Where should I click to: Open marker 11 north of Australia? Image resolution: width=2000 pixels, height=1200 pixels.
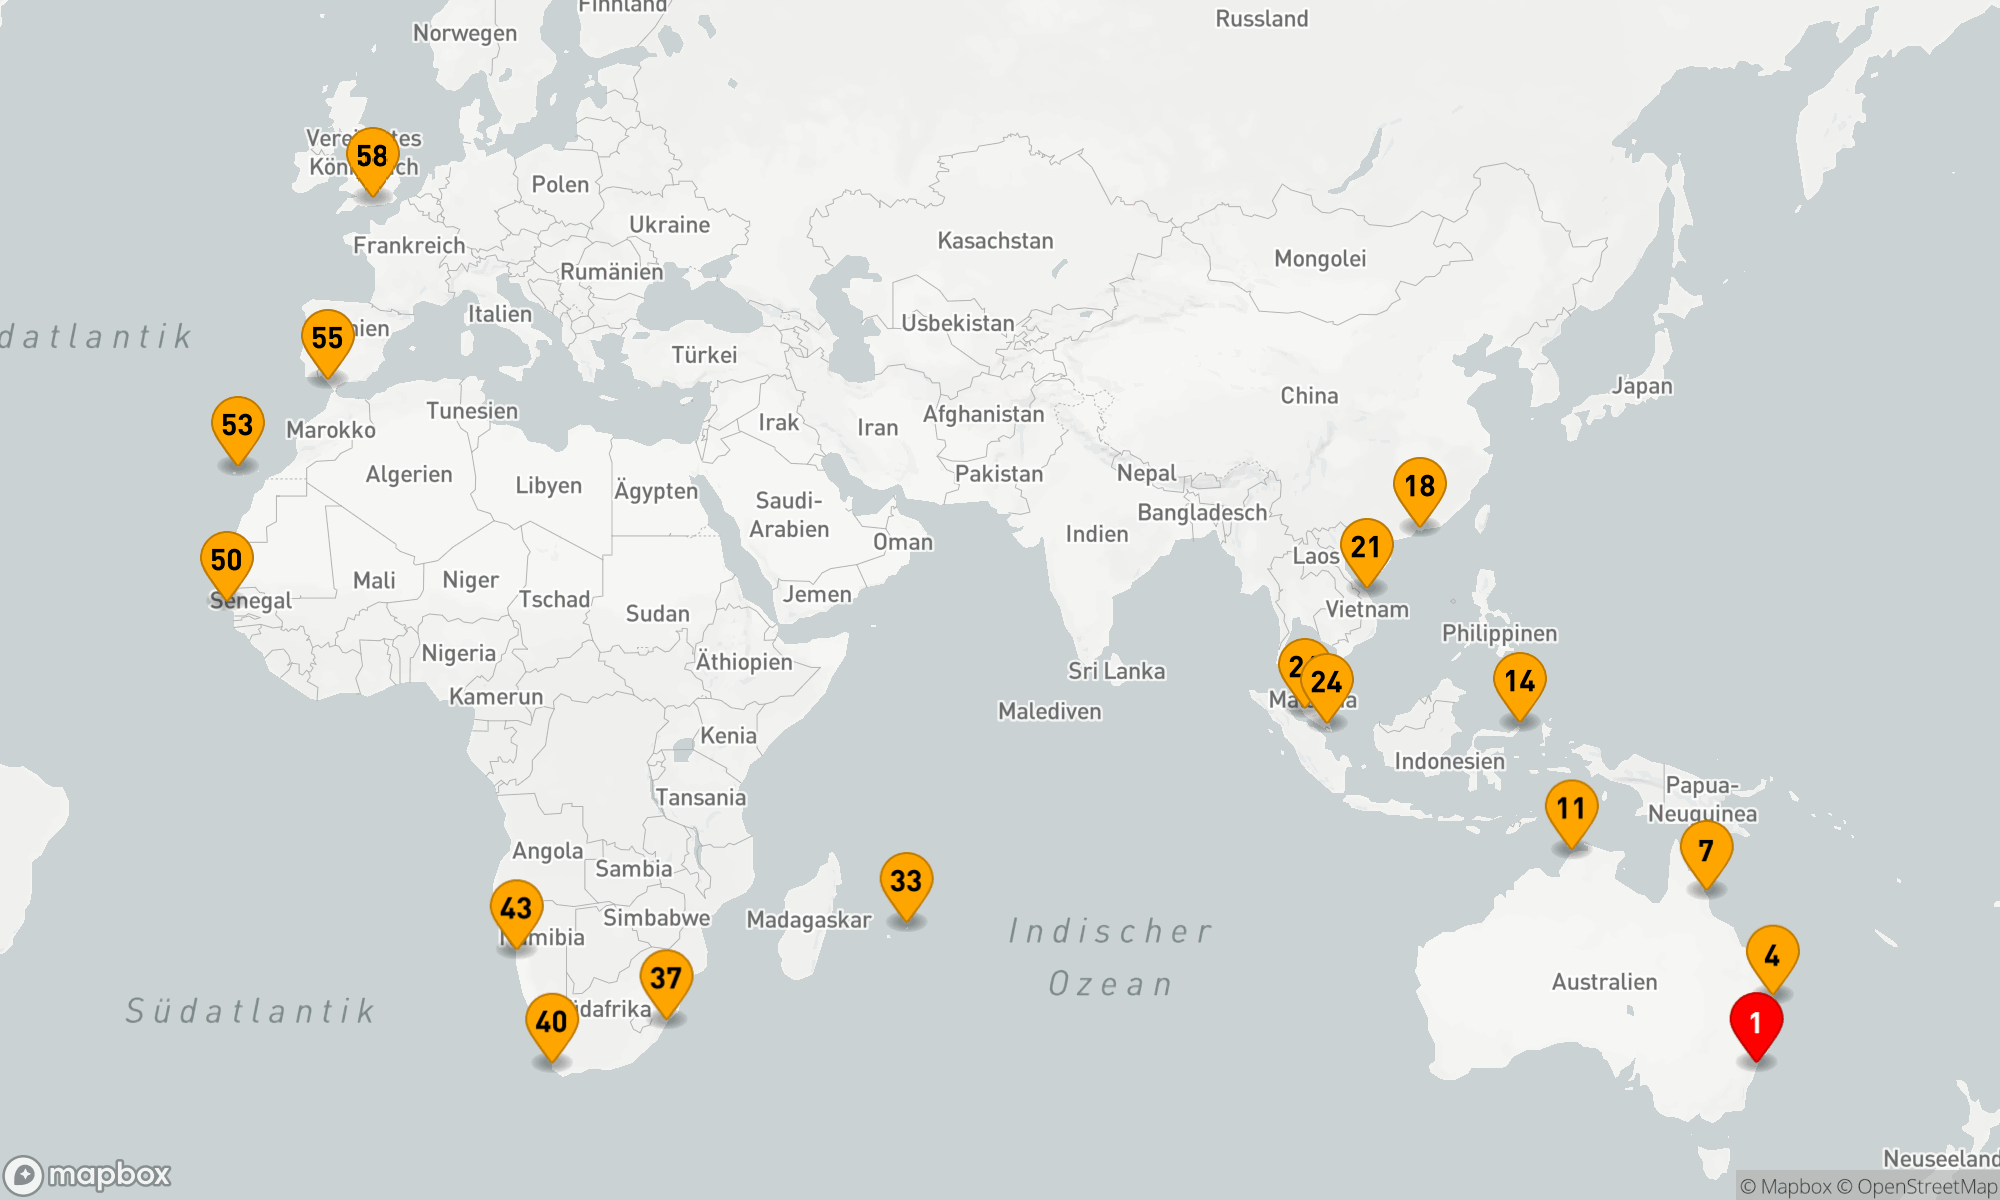click(x=1571, y=808)
